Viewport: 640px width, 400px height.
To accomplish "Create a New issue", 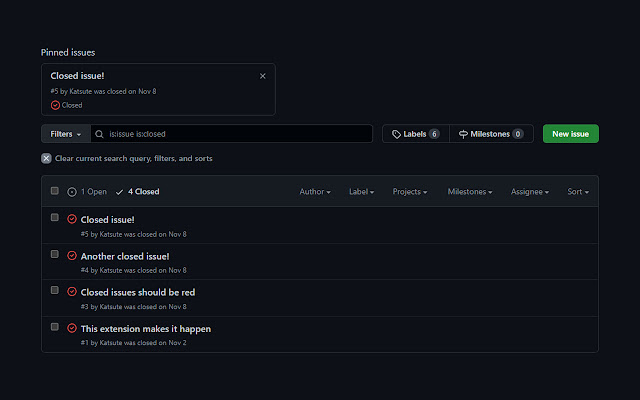I will [571, 134].
